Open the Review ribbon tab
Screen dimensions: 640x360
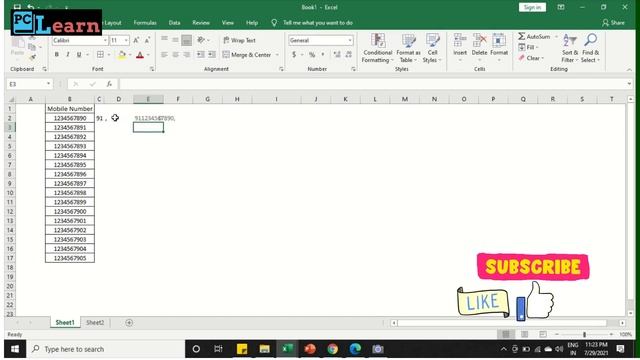coord(201,23)
